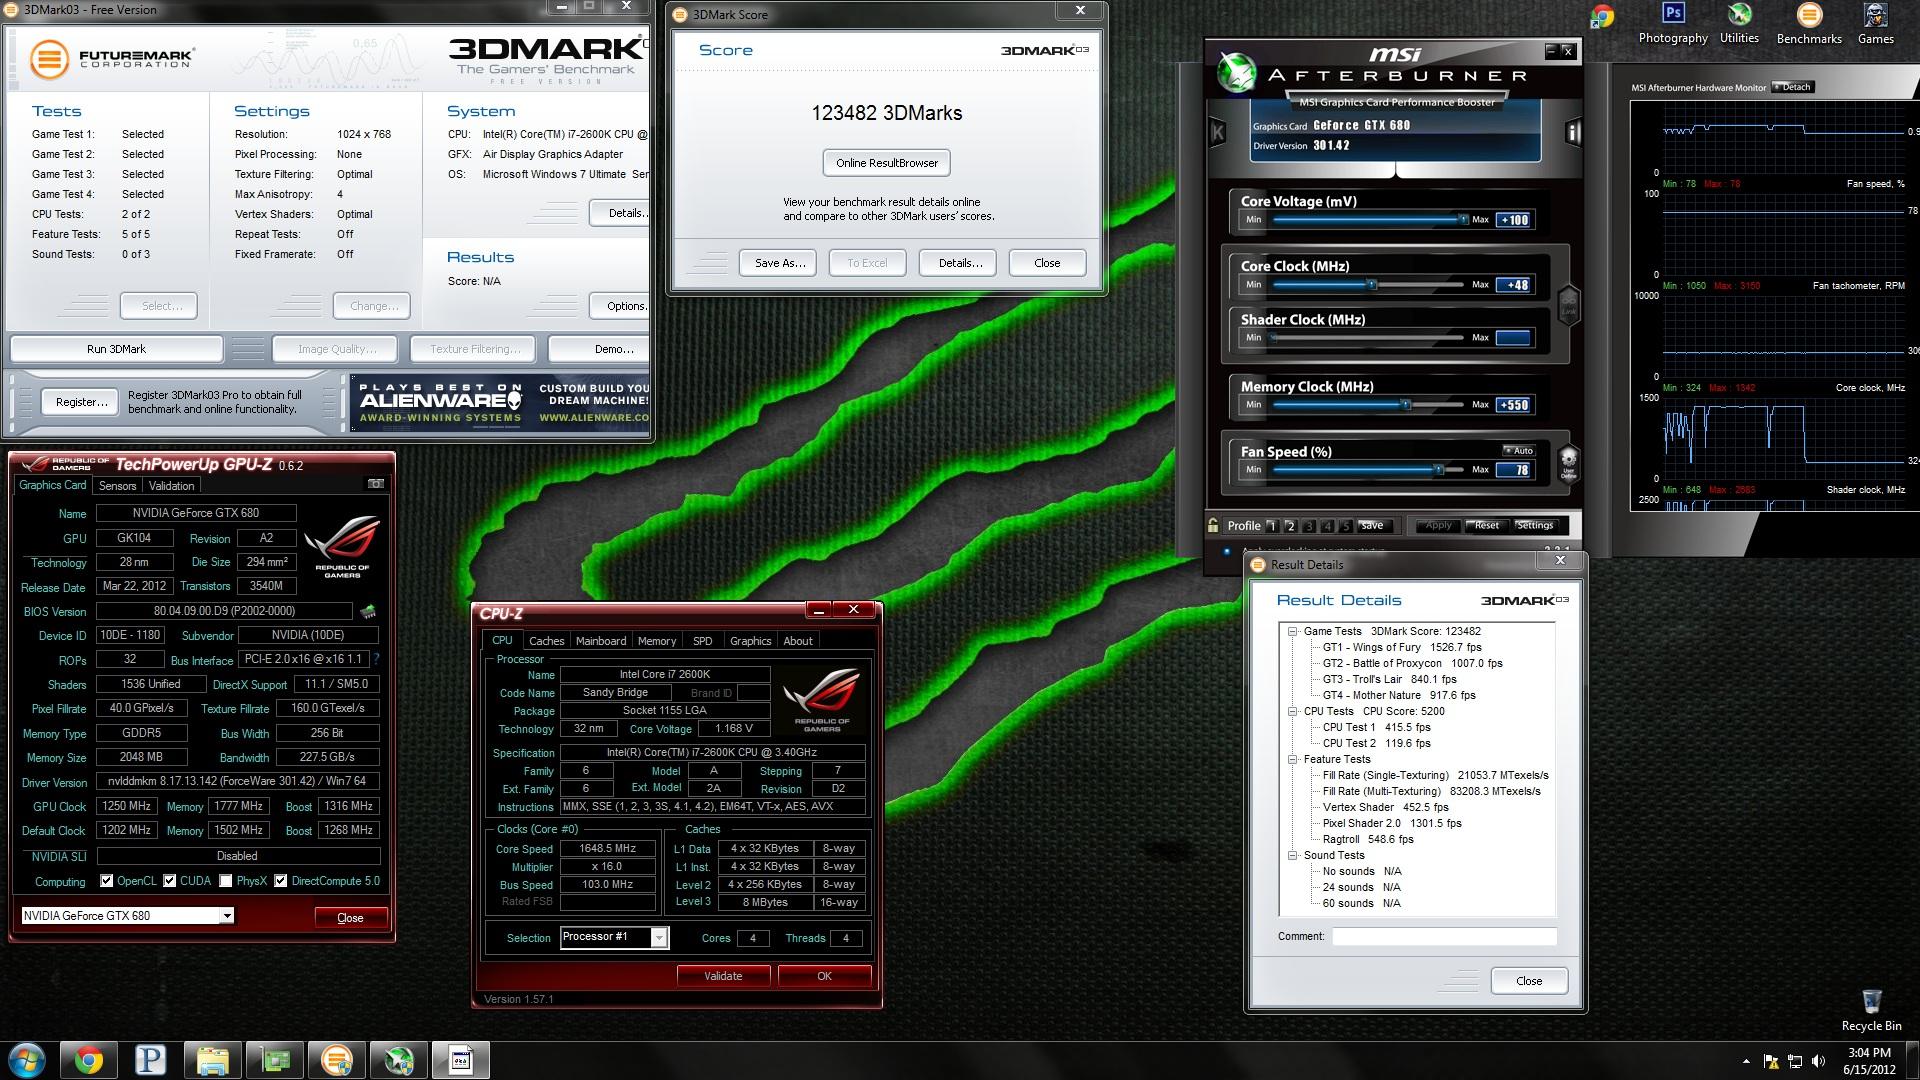The height and width of the screenshot is (1080, 1920).
Task: Click Online ResultBrowser in 3DMark Score
Action: click(x=887, y=163)
